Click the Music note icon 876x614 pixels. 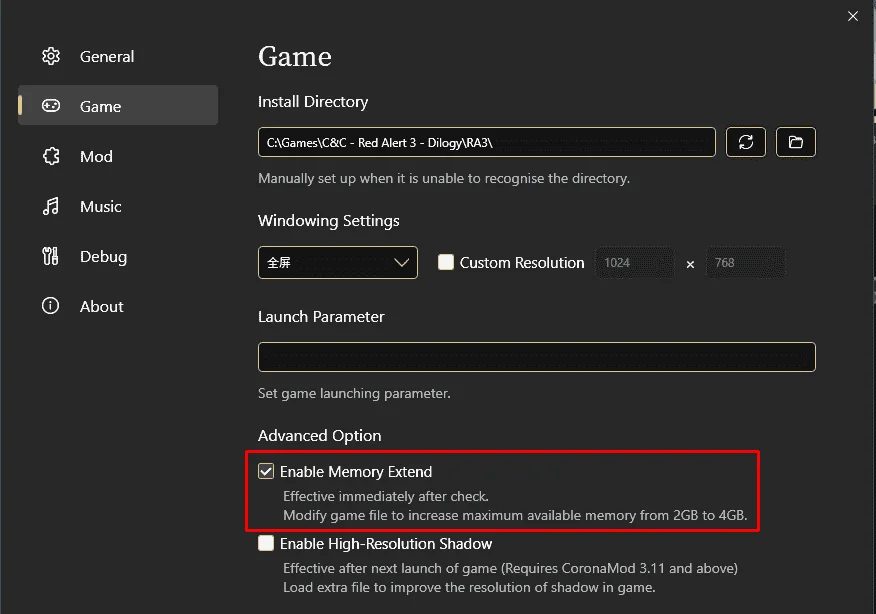(x=51, y=206)
